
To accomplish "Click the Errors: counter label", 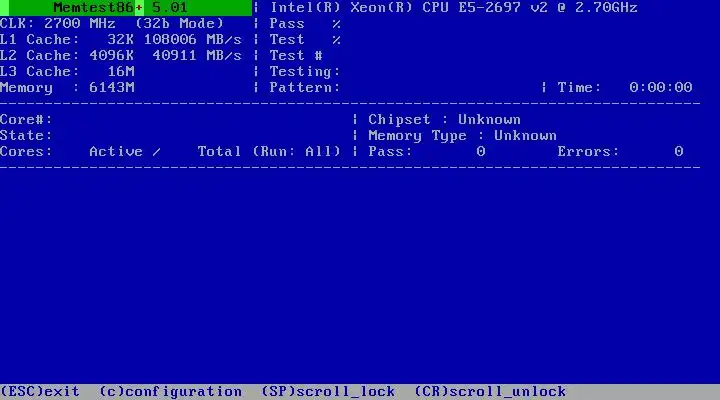I will [x=588, y=152].
